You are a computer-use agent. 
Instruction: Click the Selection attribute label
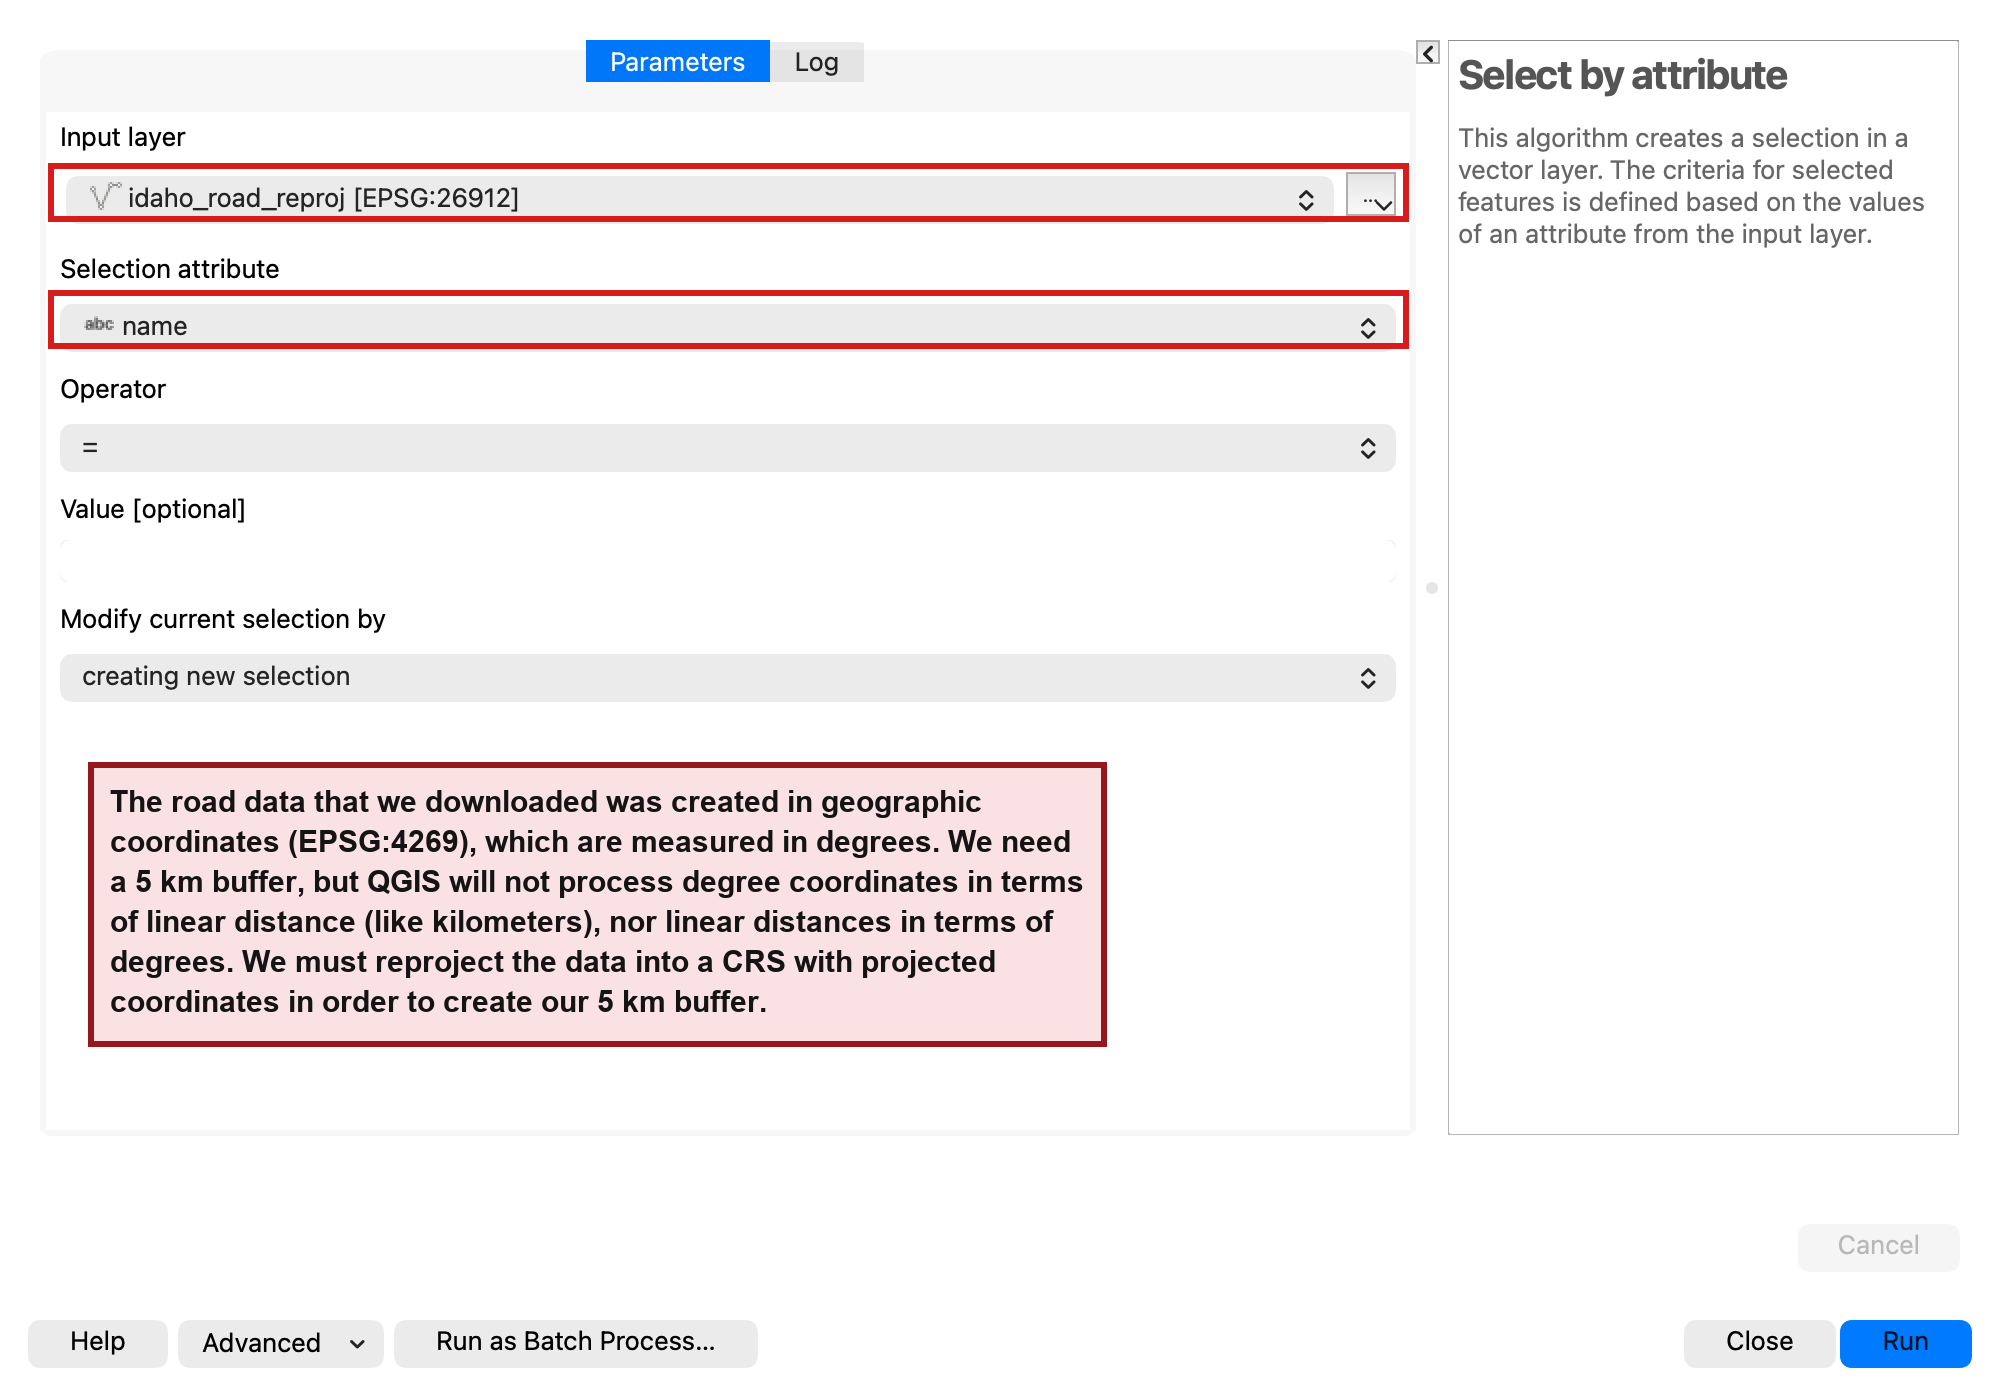pos(170,269)
